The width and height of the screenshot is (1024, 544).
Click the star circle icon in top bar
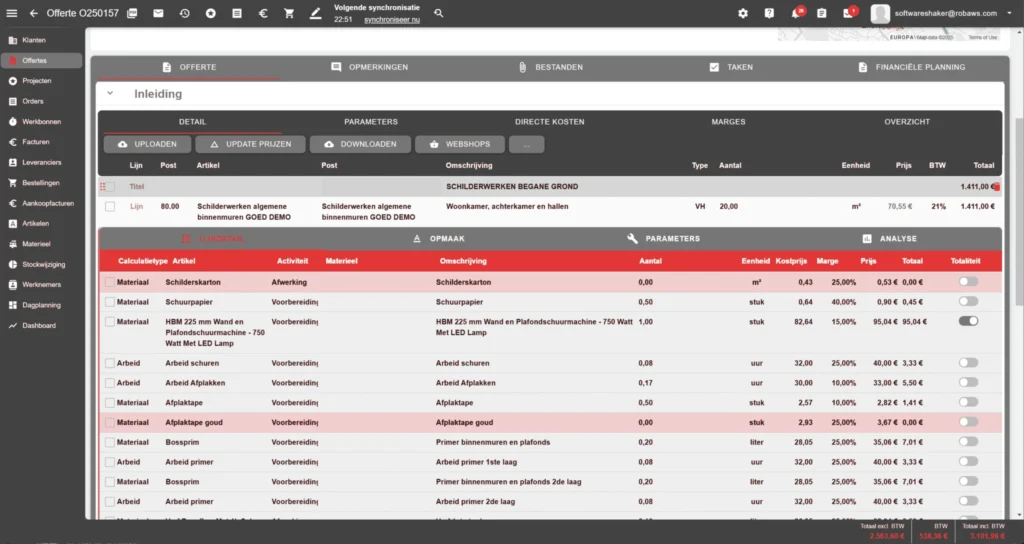210,13
